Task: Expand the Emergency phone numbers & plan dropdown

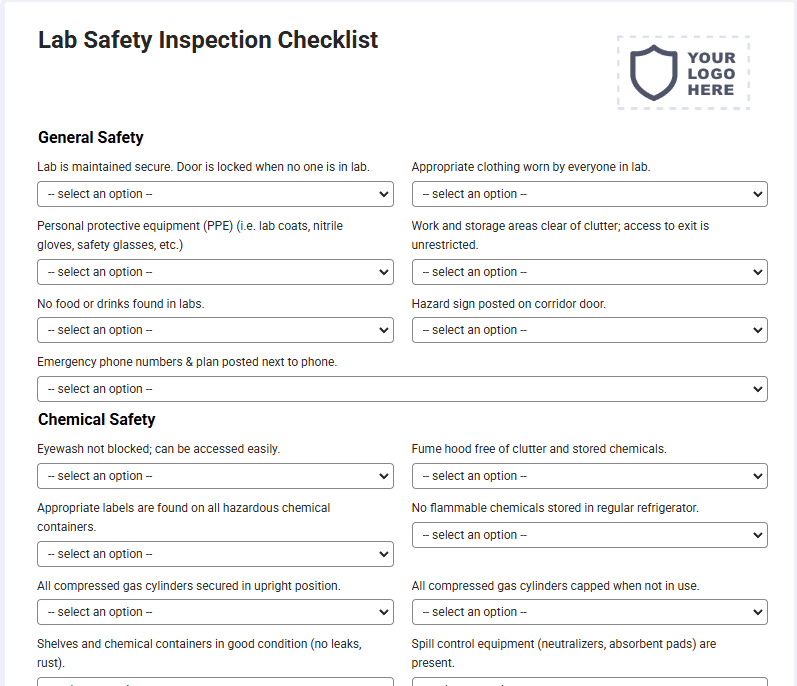Action: click(402, 389)
